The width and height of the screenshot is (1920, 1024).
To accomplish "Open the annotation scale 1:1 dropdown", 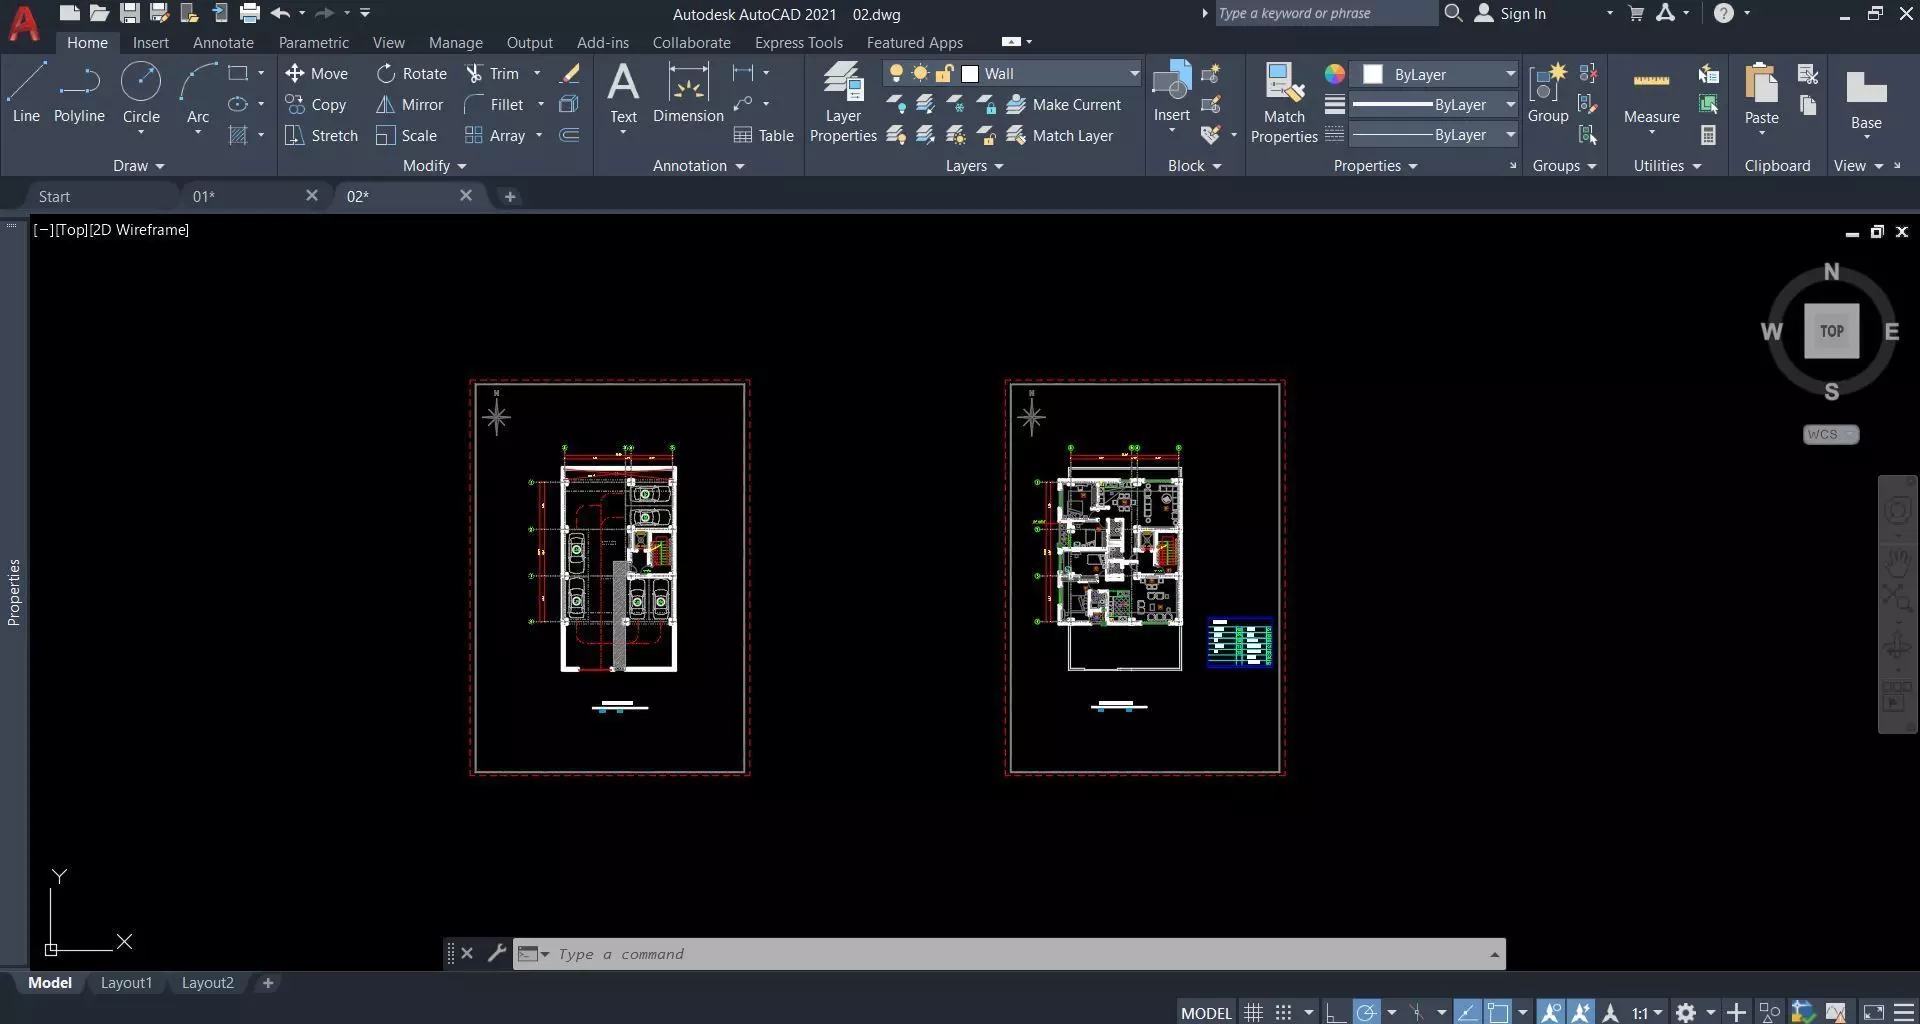I will pyautogui.click(x=1647, y=1012).
